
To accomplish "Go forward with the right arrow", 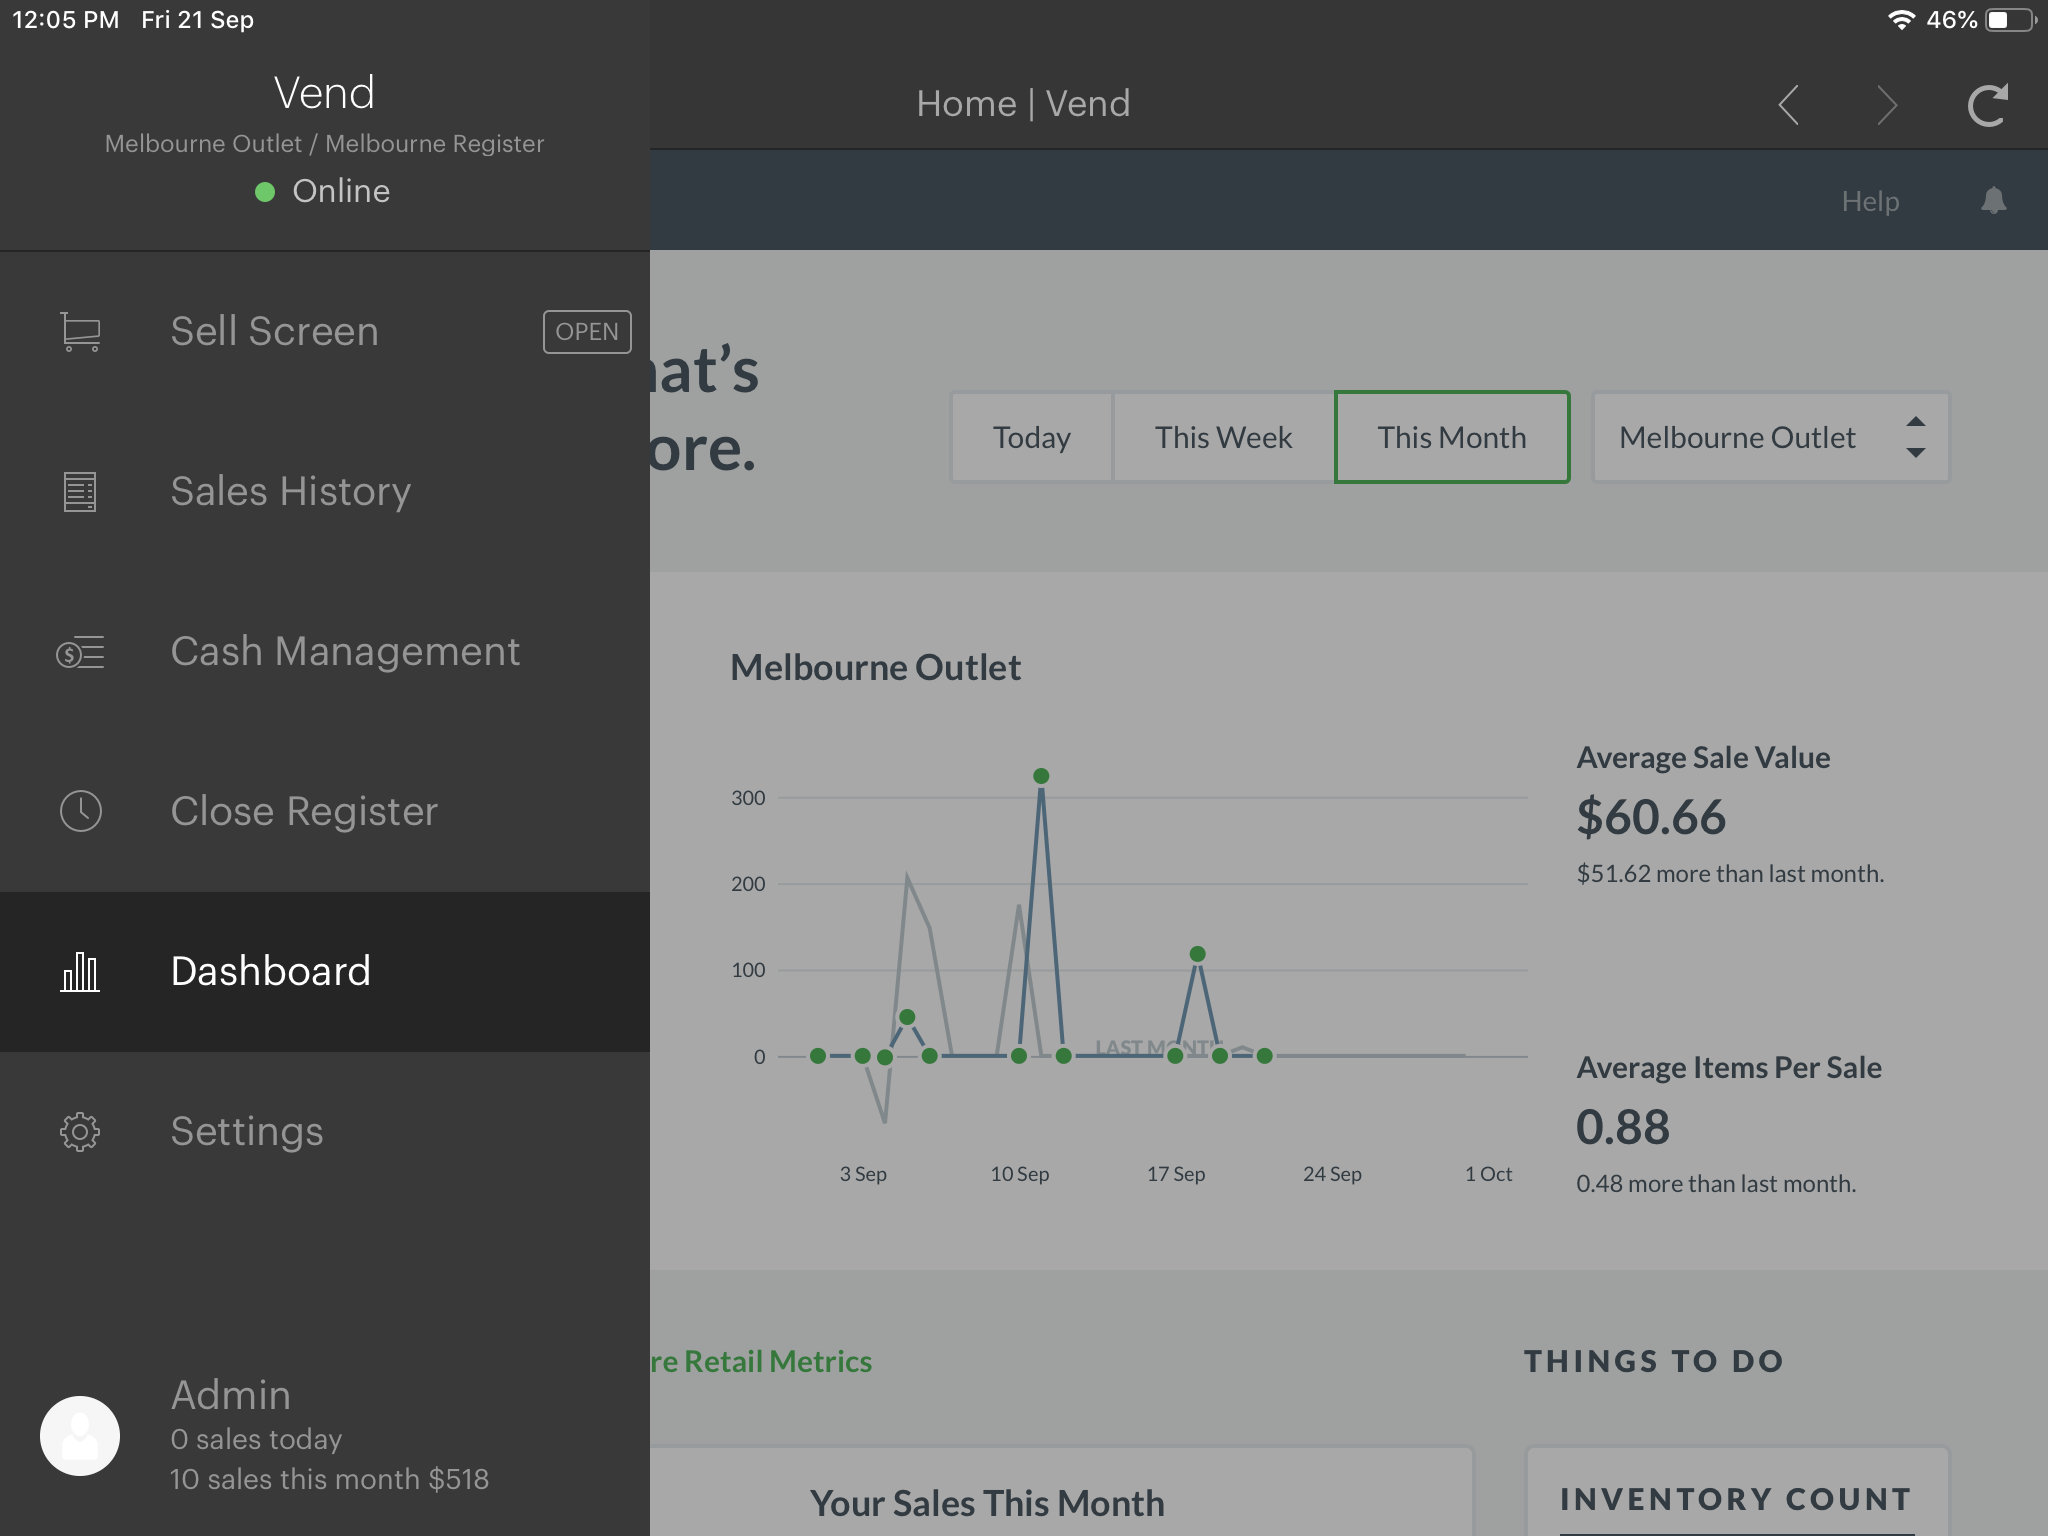I will pos(1887,105).
